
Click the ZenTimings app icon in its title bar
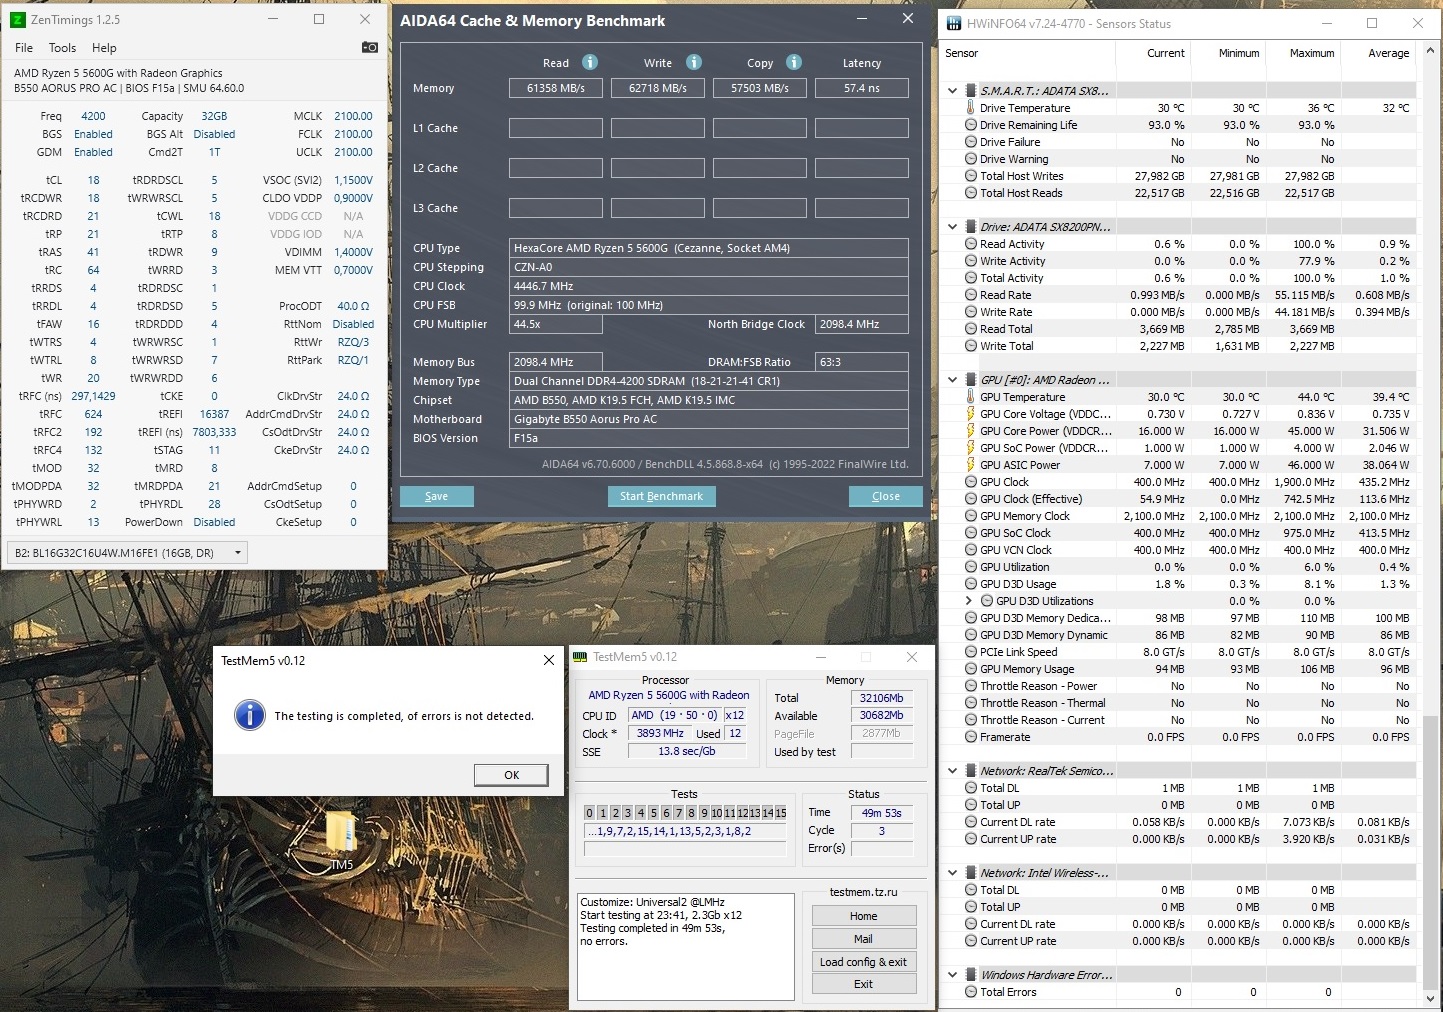click(16, 19)
